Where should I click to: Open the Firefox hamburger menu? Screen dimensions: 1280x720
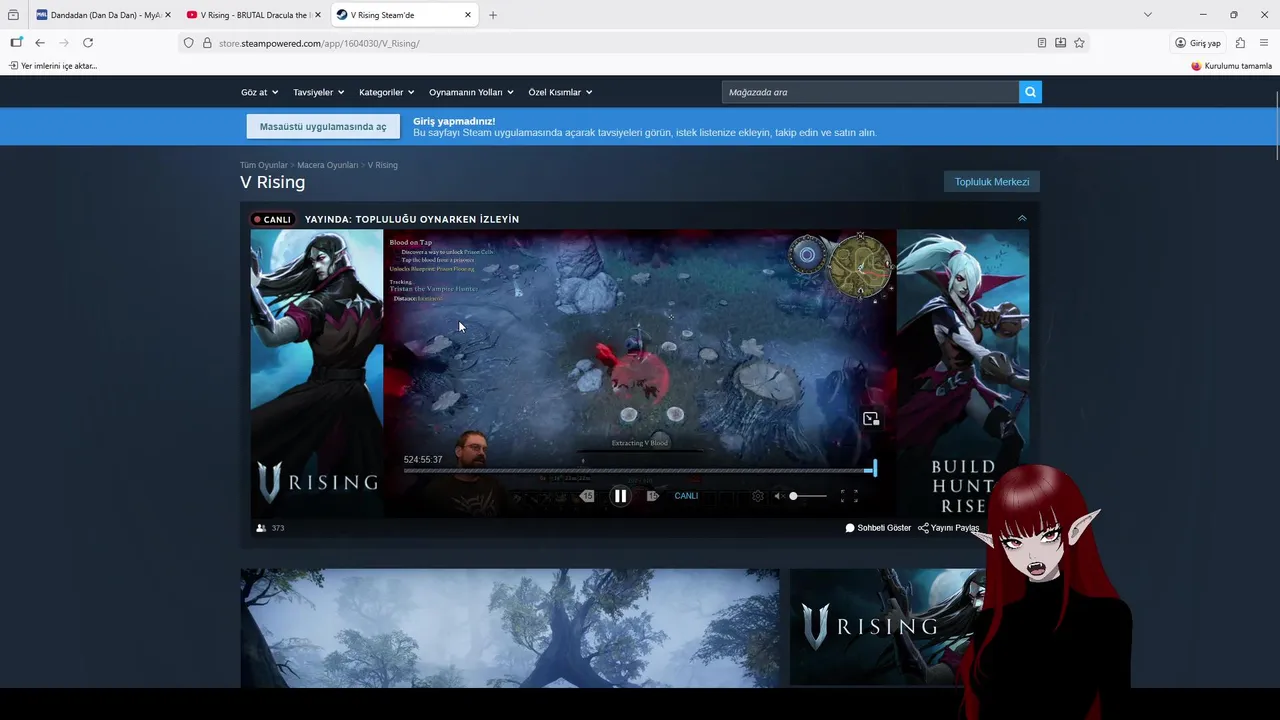(1264, 43)
